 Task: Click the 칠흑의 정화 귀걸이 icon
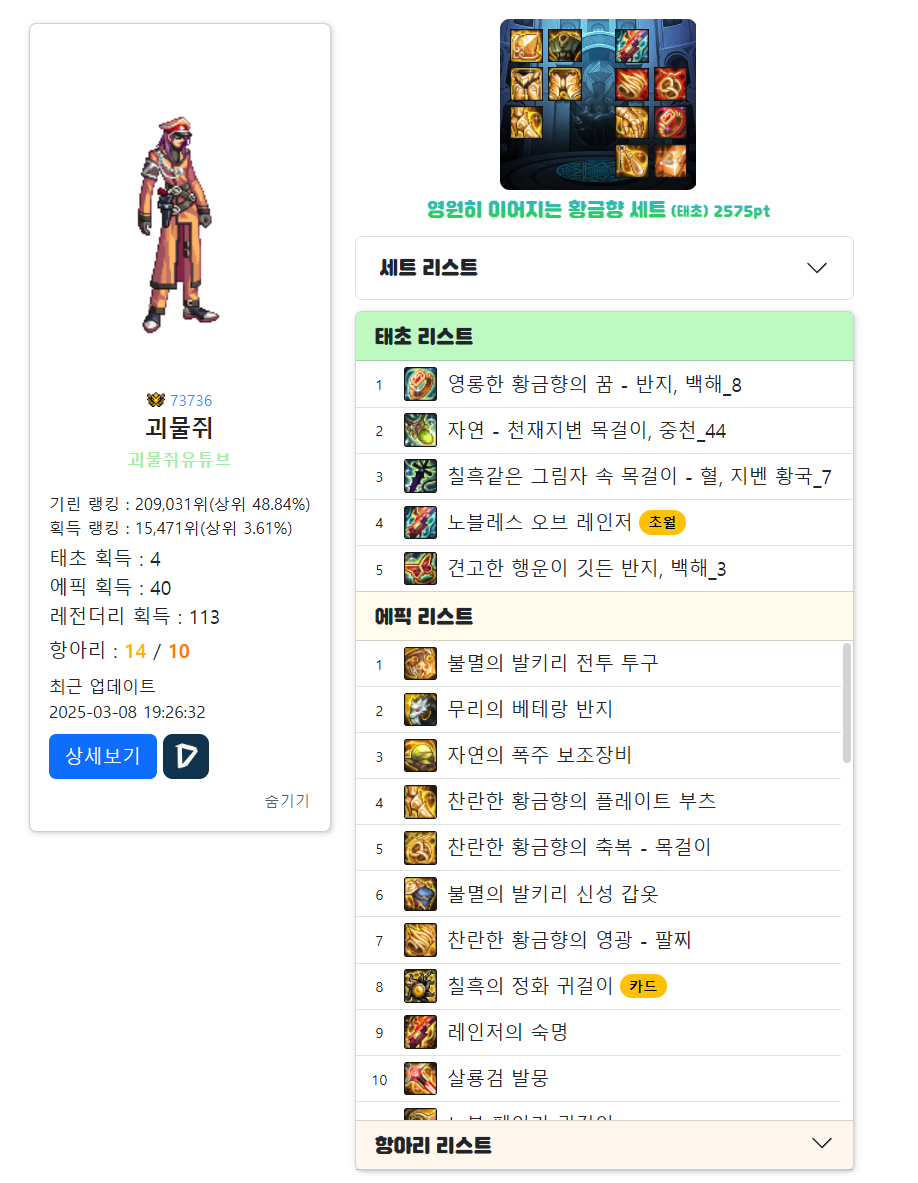point(420,987)
